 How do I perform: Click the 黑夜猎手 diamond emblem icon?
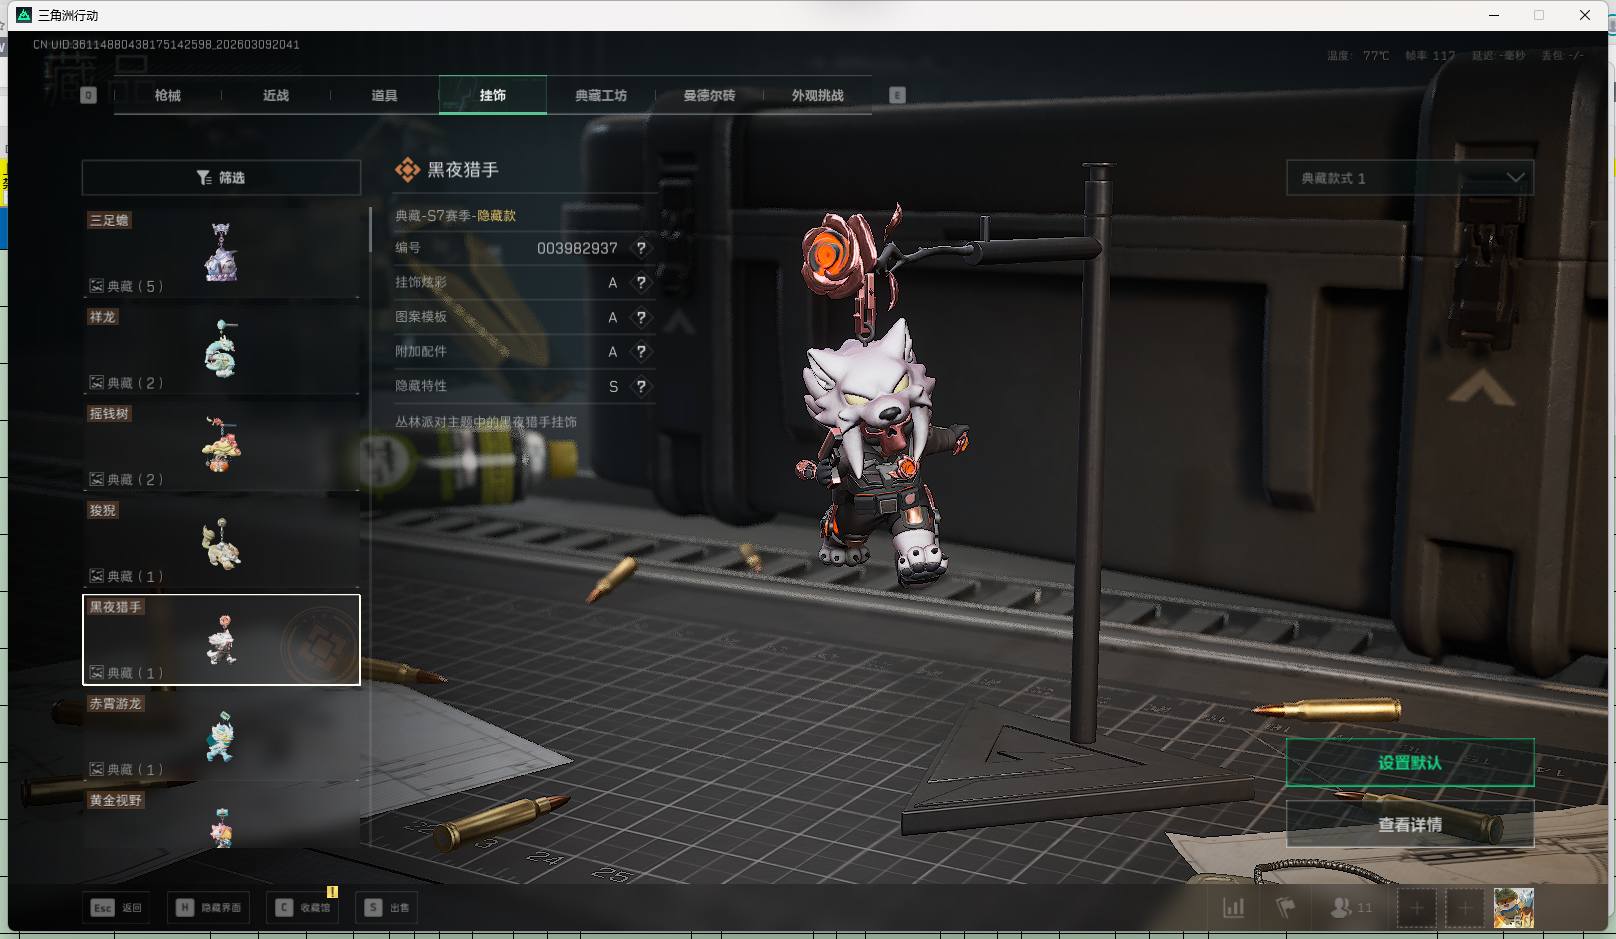coord(407,170)
